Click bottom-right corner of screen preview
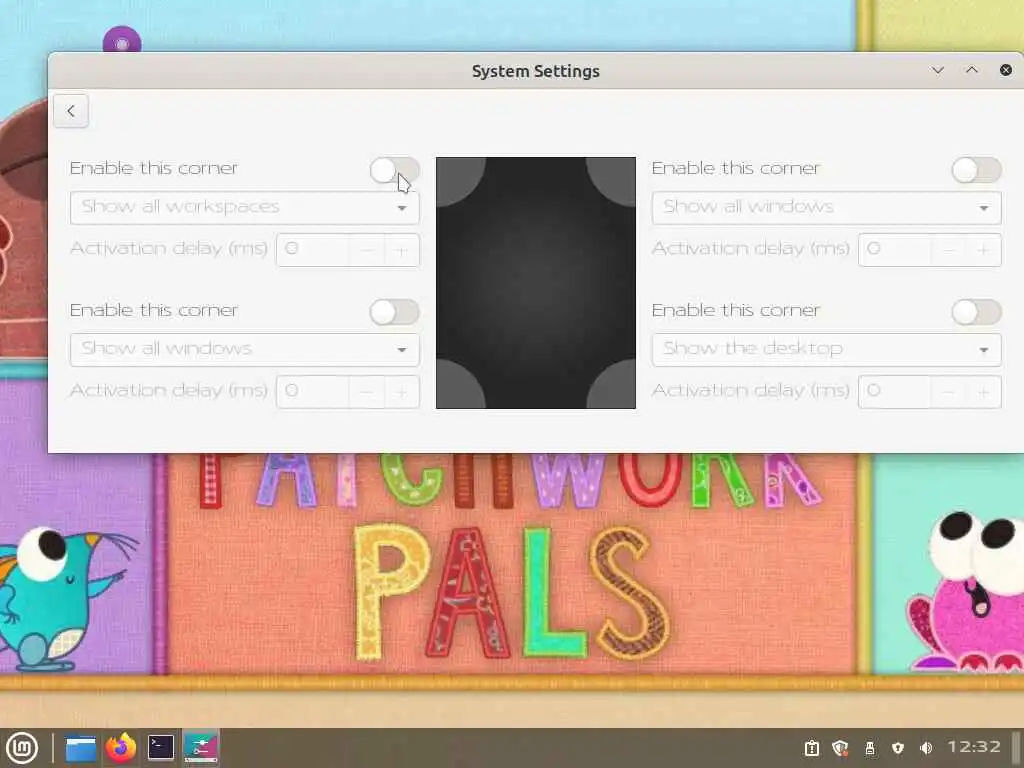This screenshot has height=768, width=1024. click(615, 388)
